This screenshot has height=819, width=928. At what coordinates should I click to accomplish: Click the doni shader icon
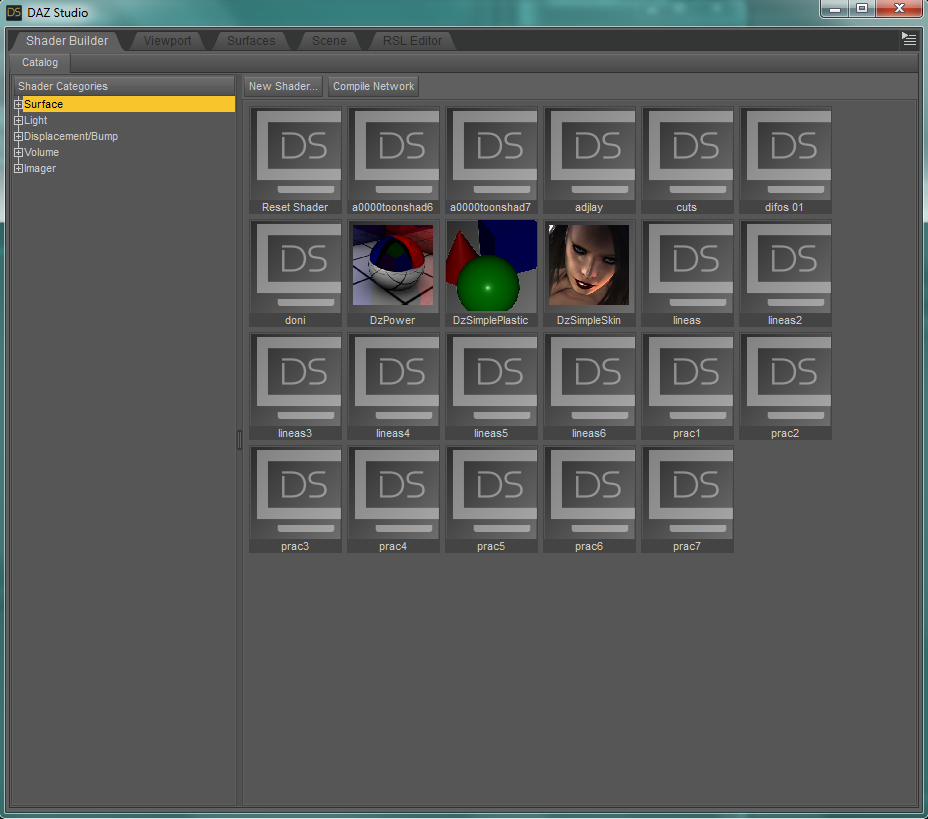[x=295, y=273]
